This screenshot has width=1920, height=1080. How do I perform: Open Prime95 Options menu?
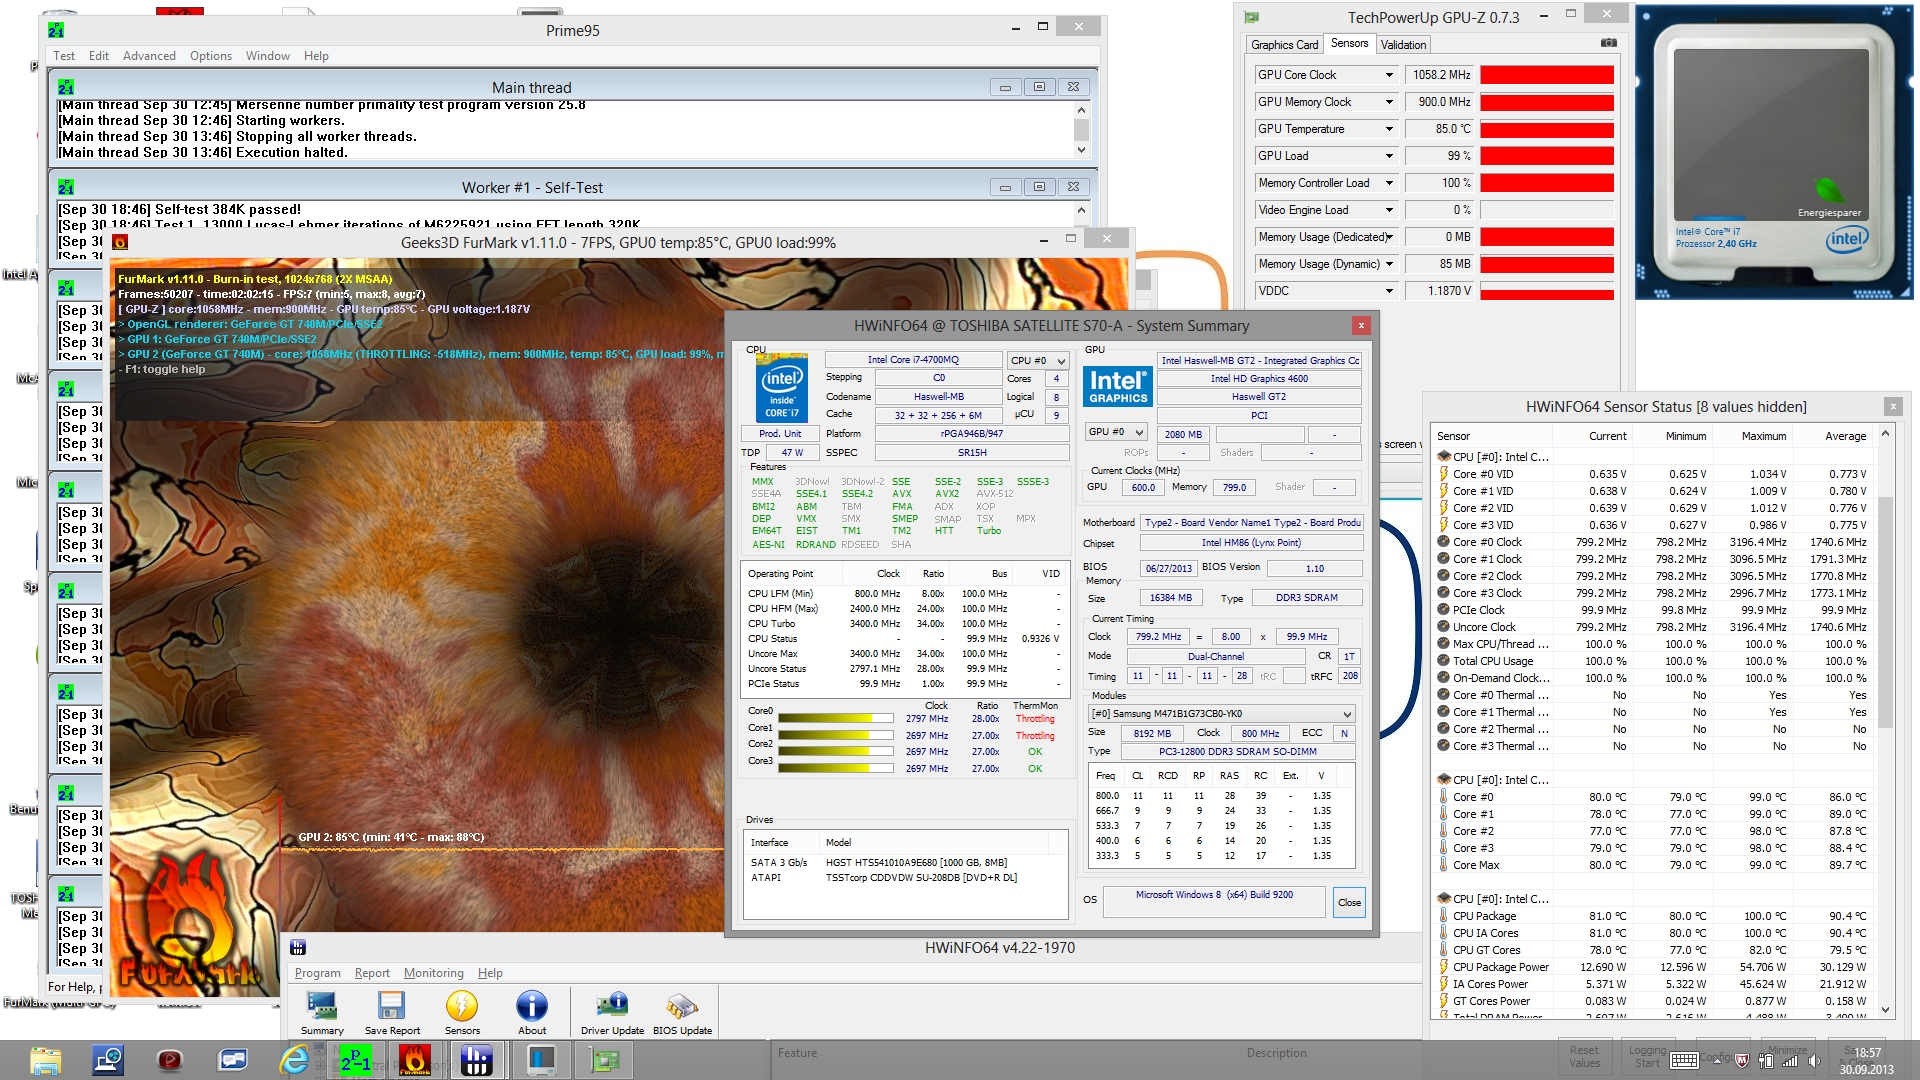pos(211,56)
